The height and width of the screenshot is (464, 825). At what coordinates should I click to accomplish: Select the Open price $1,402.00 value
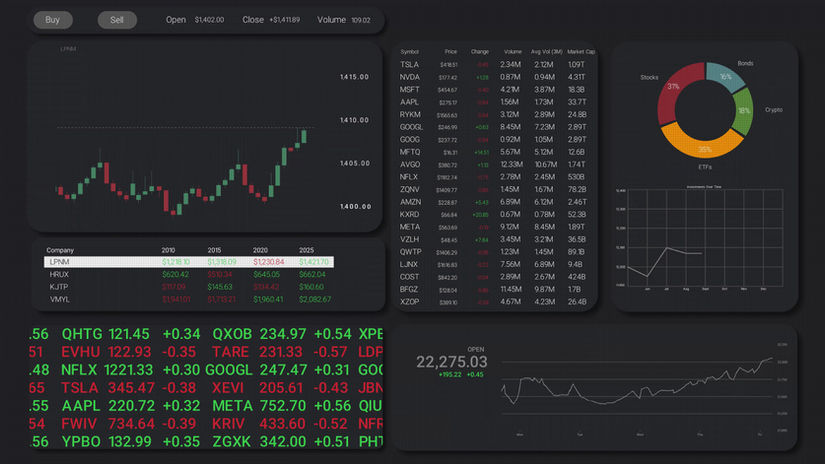(209, 20)
